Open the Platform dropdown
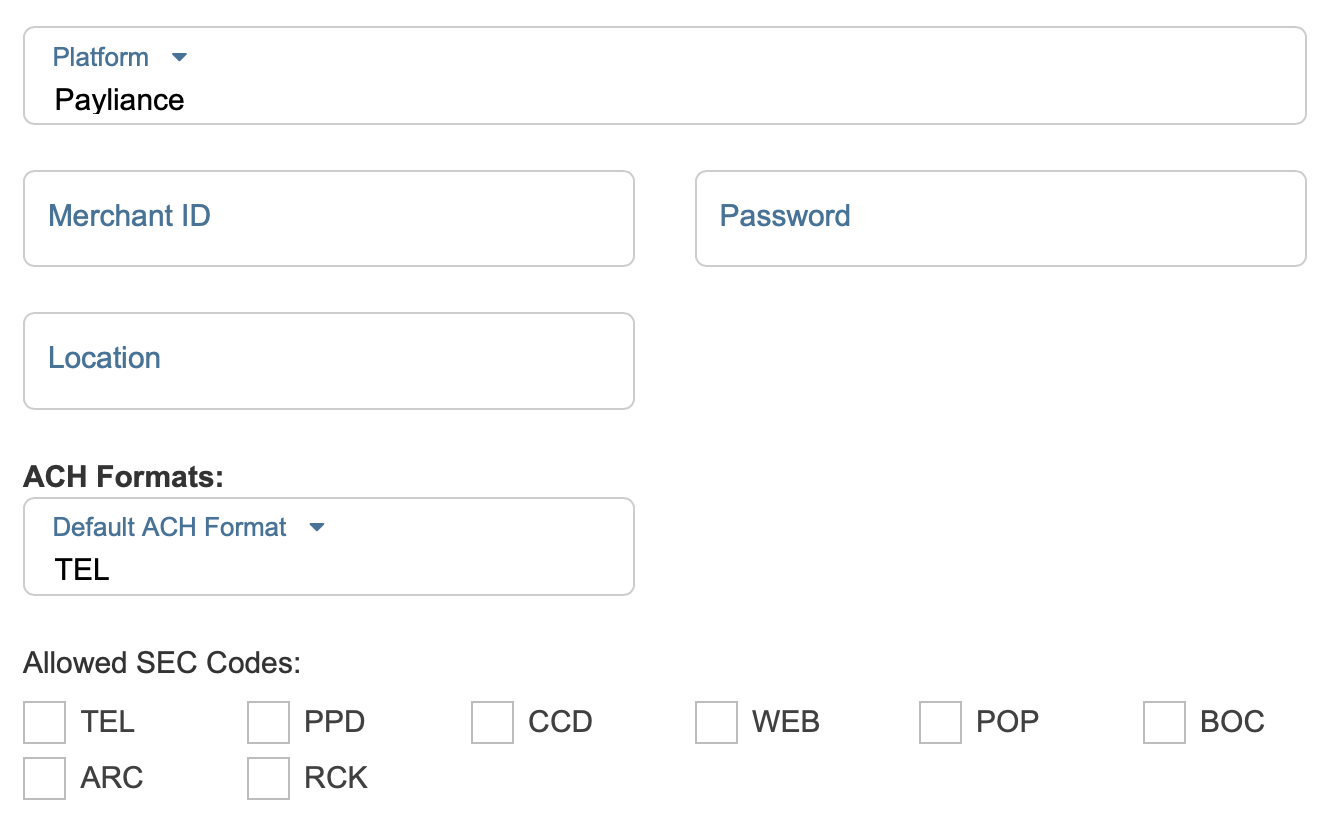Screen dimensions: 1324x838 664,76
